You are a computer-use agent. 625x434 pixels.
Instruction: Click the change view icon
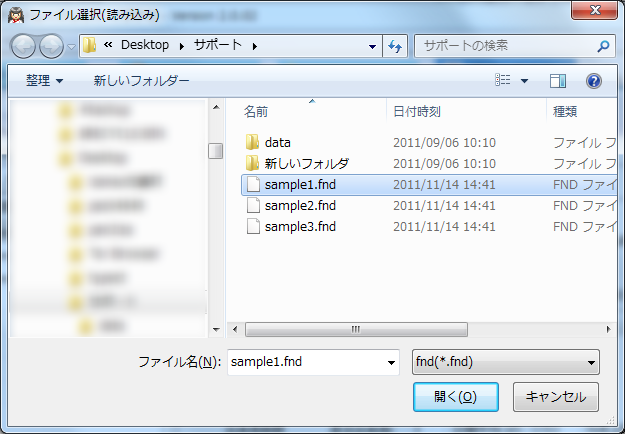[x=503, y=80]
